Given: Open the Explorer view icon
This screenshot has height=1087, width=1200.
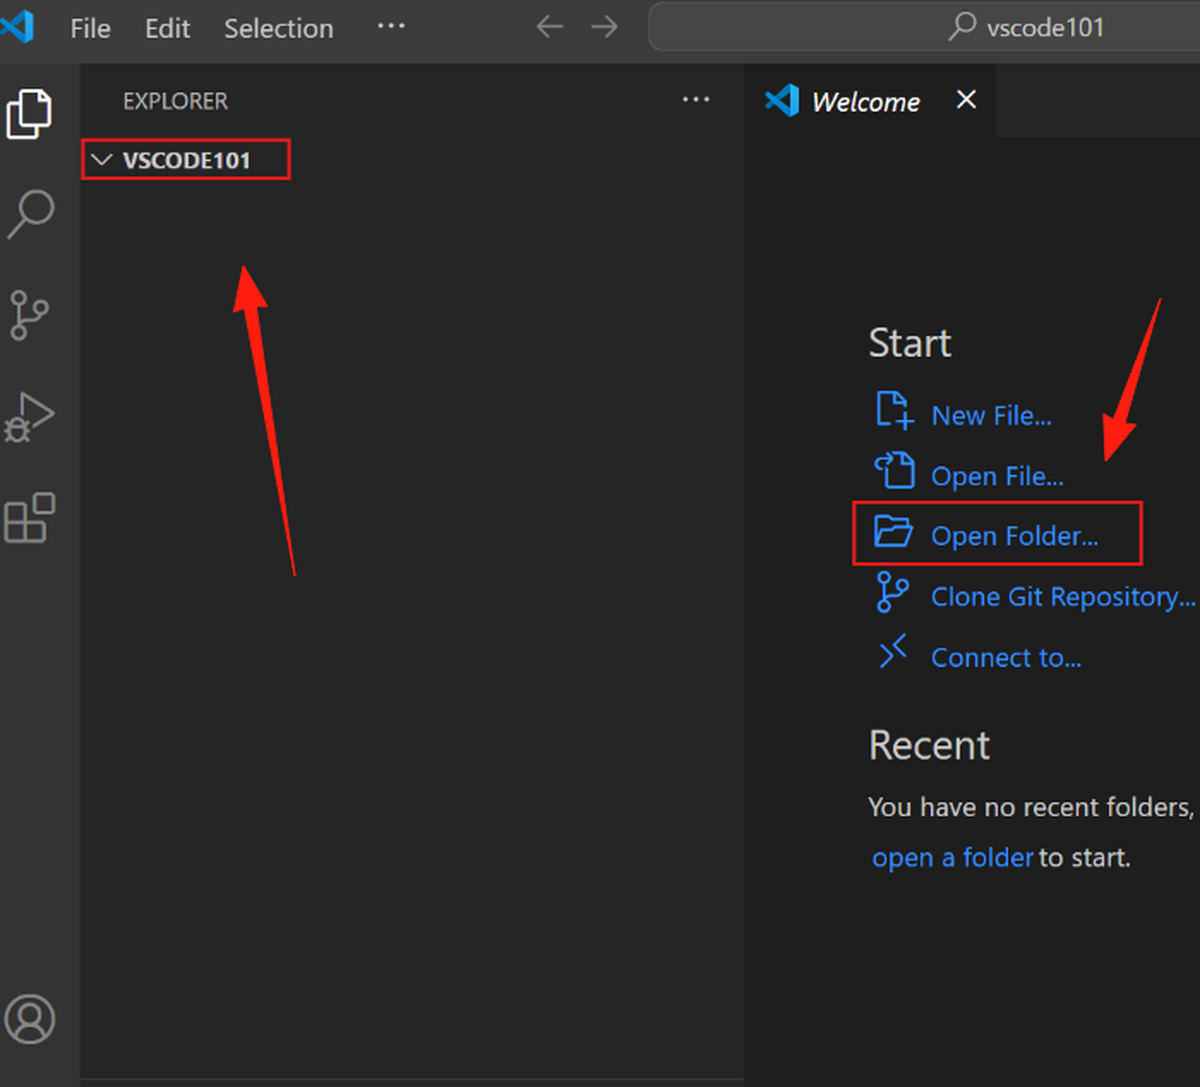Looking at the screenshot, I should pyautogui.click(x=31, y=113).
